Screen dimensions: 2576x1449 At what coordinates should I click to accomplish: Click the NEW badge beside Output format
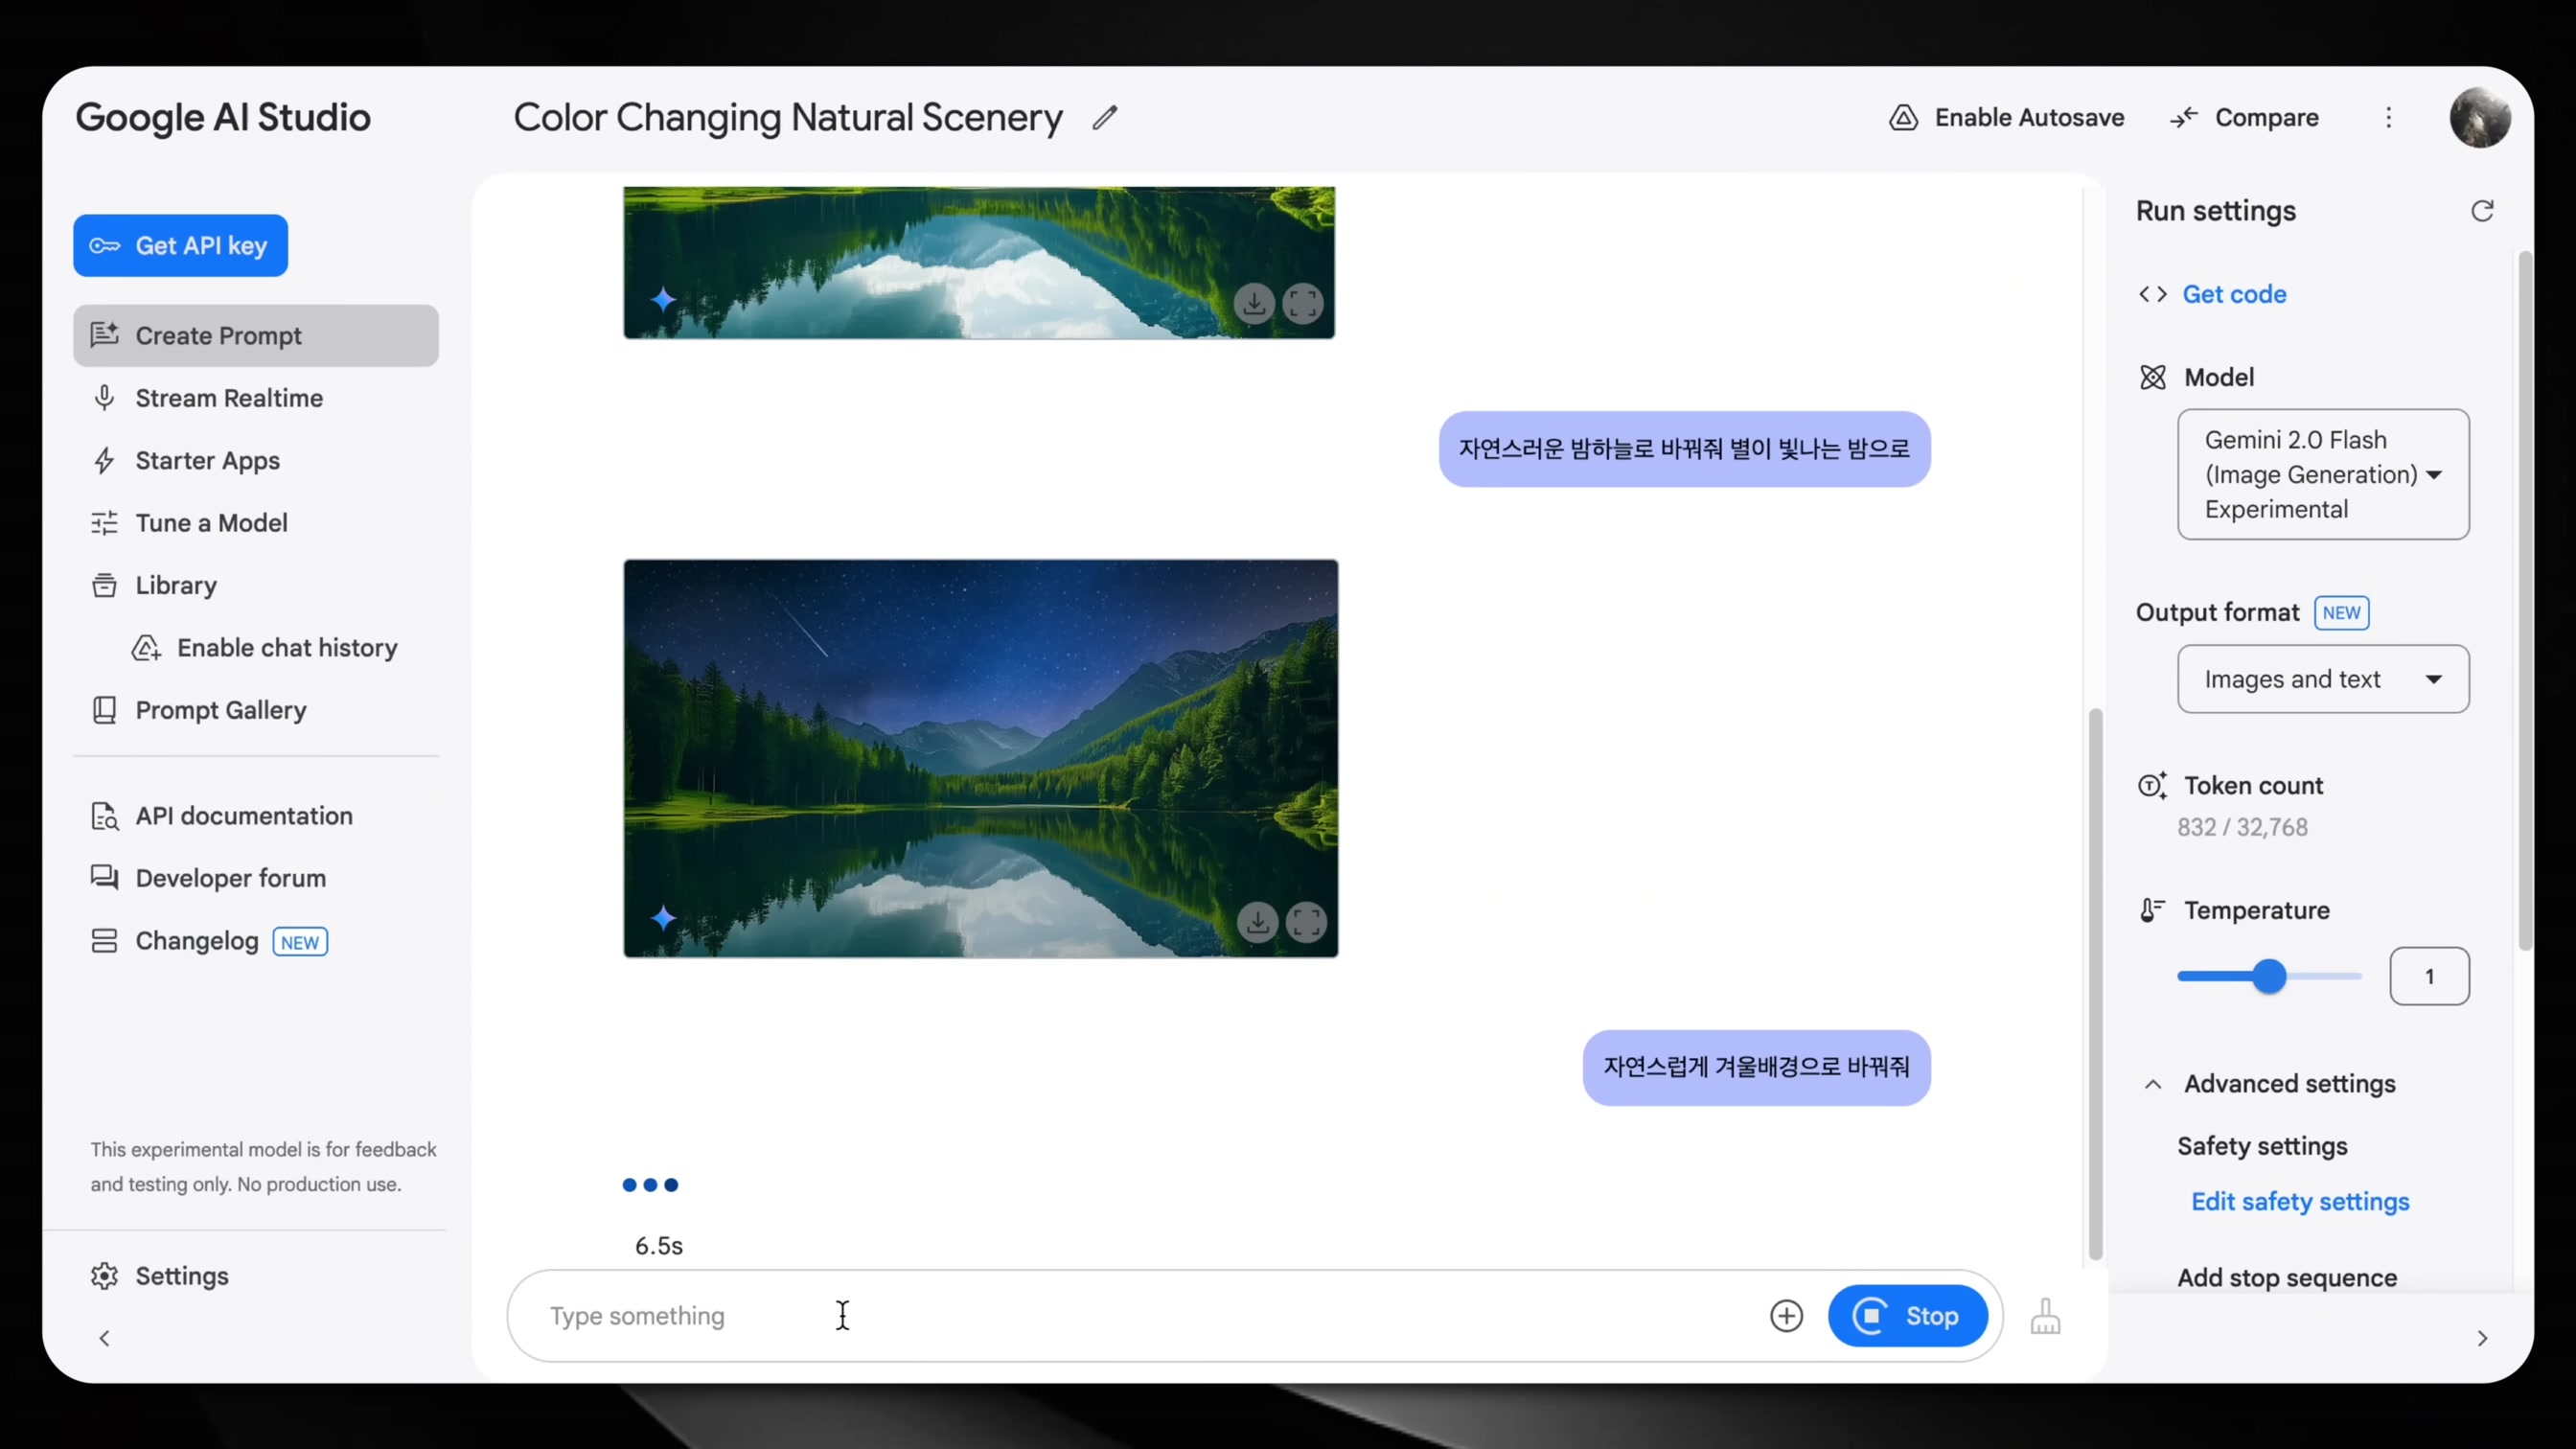click(2341, 612)
